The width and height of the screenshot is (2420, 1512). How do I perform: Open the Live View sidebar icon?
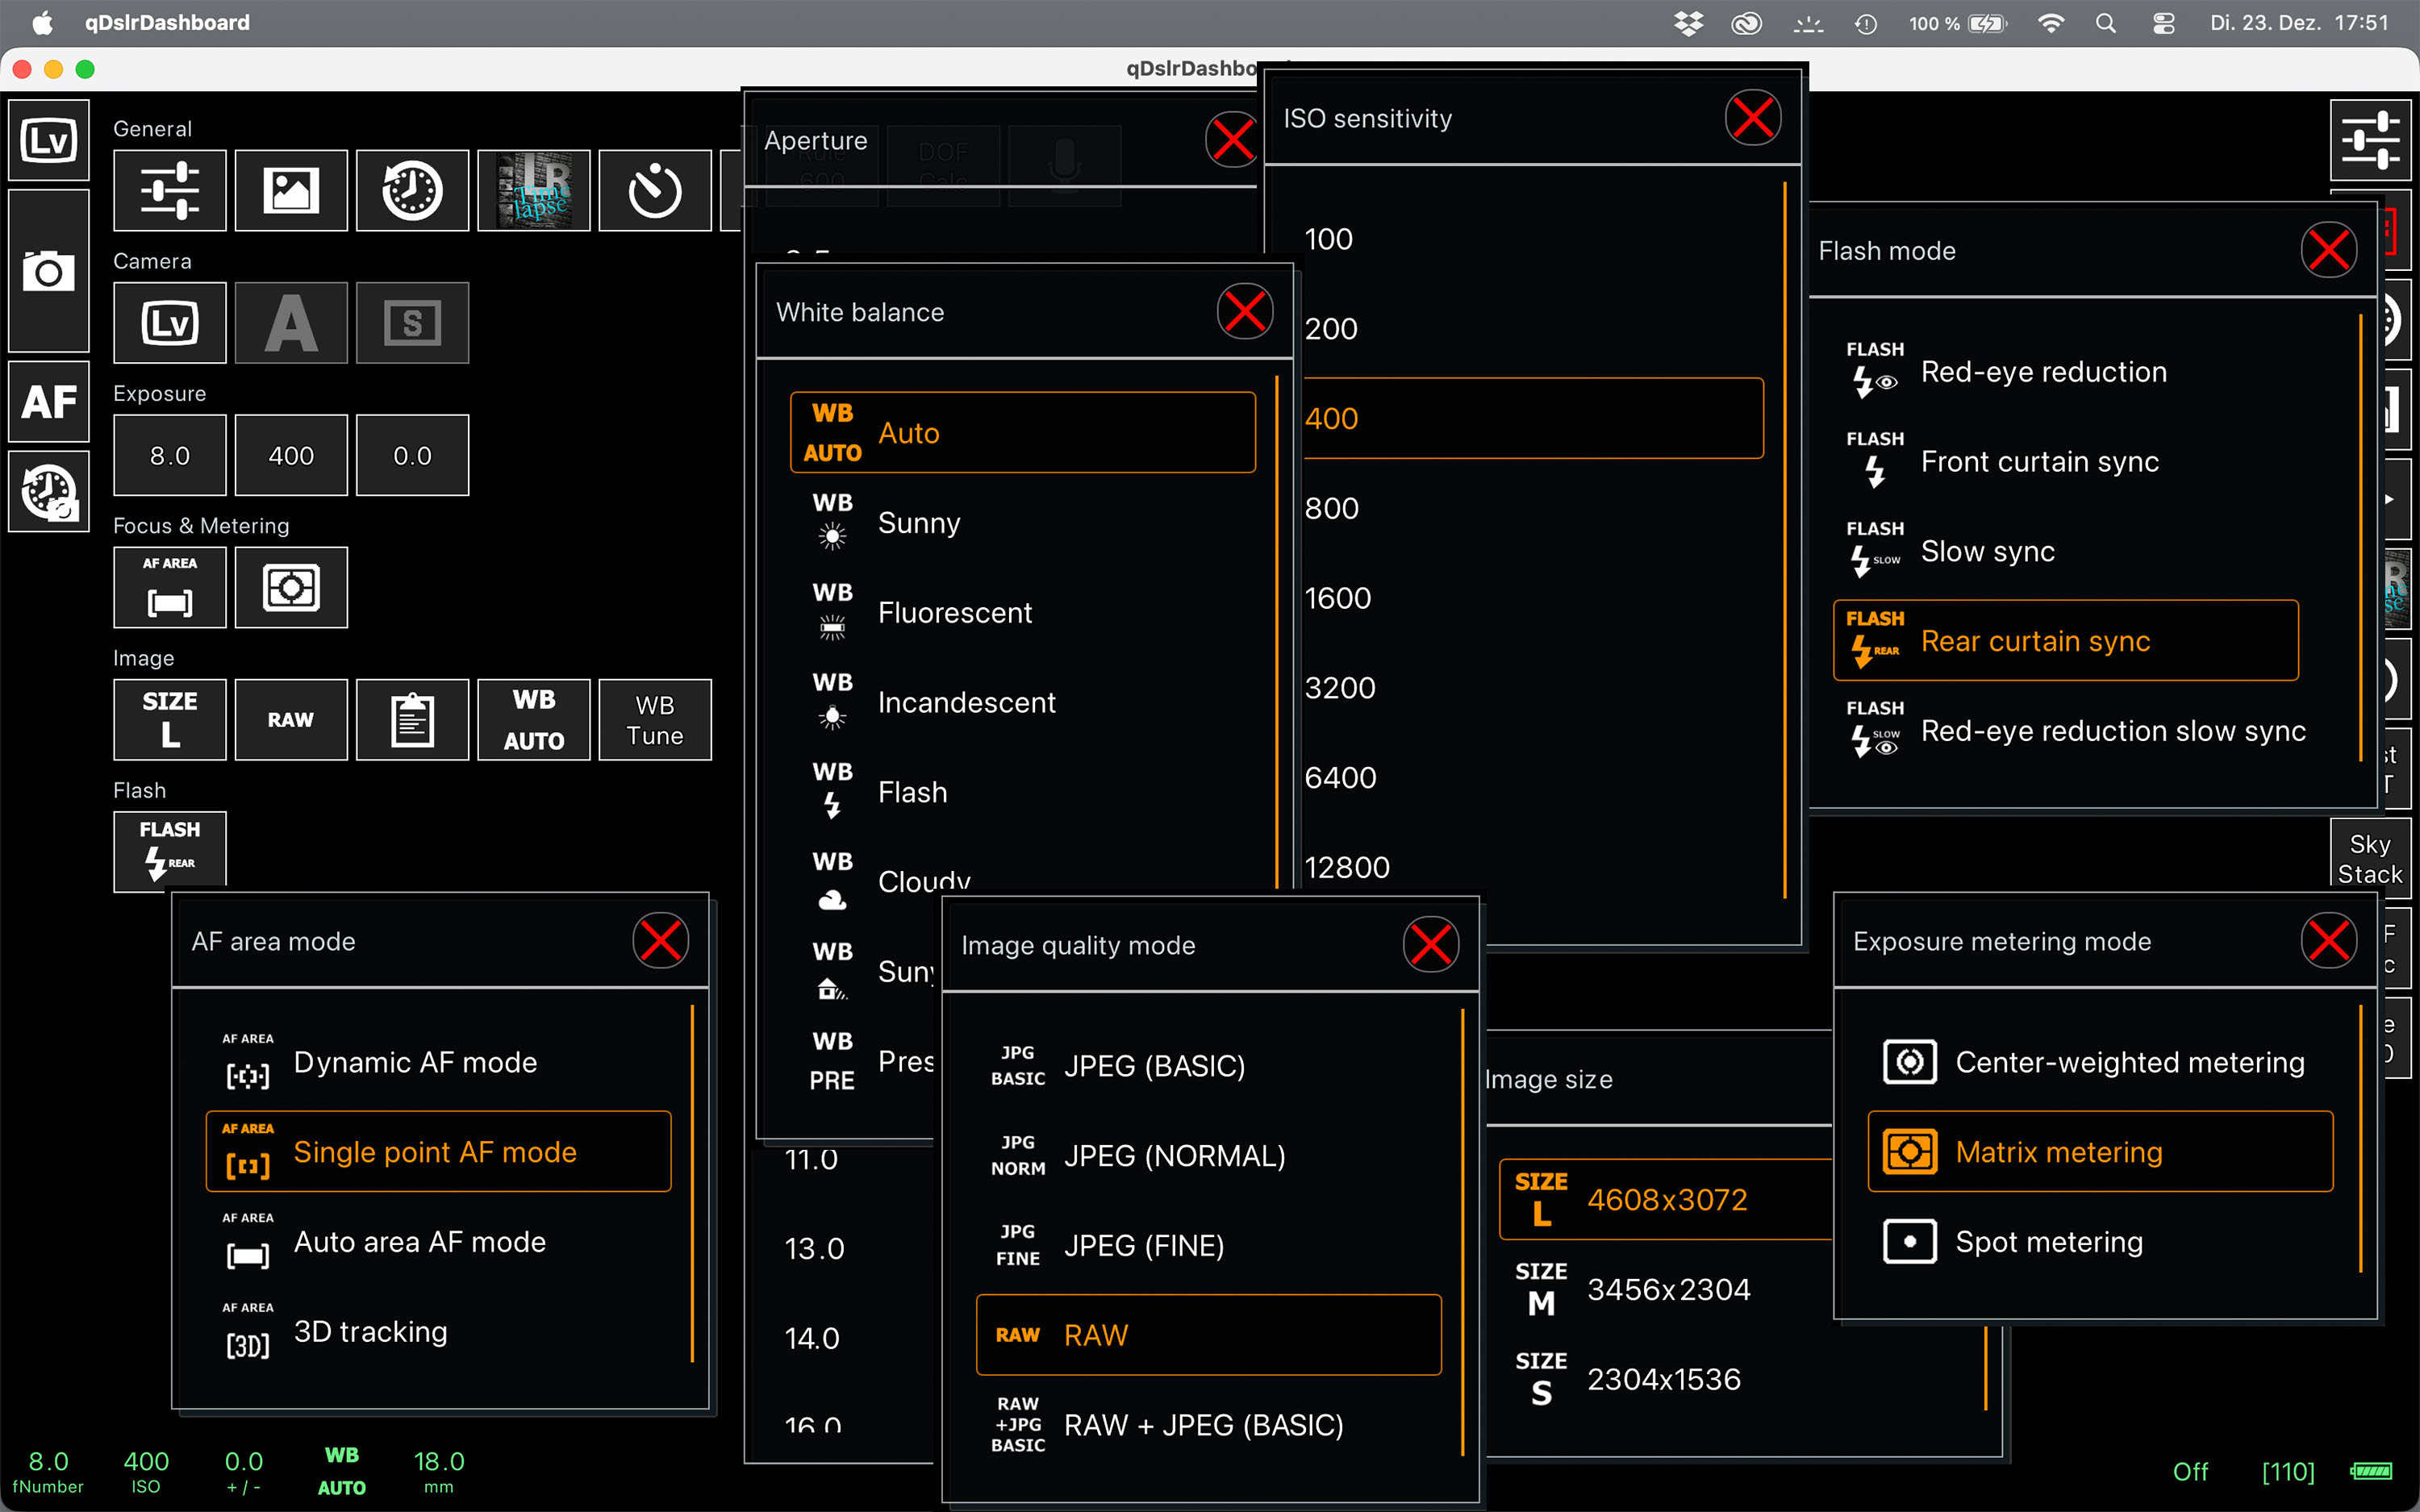click(x=48, y=140)
